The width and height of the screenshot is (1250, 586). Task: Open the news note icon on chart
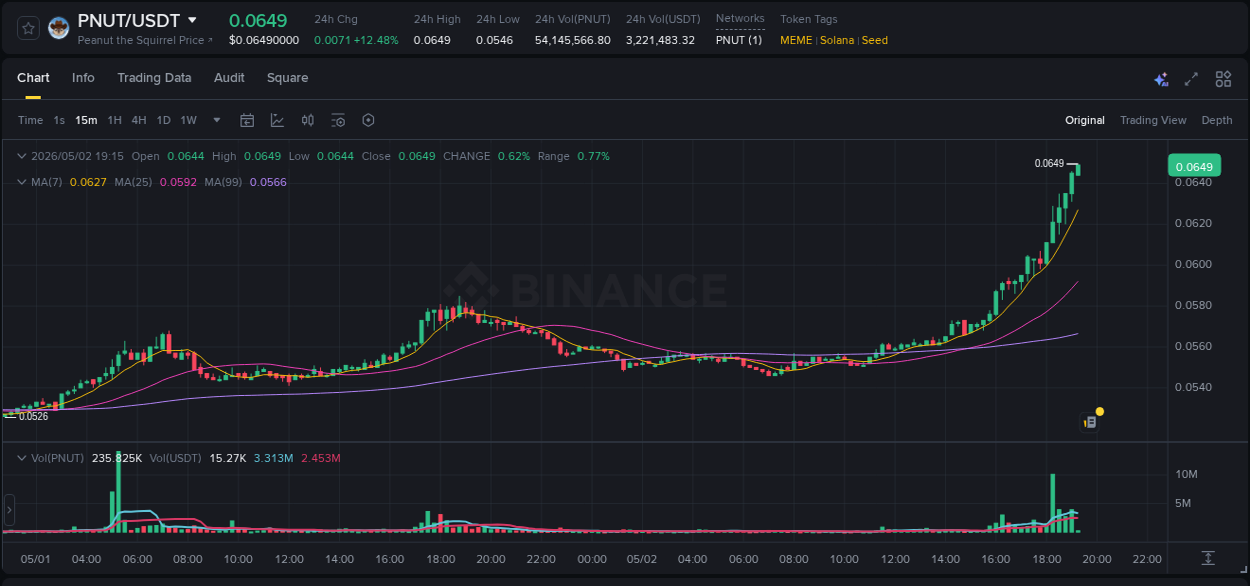pos(1090,423)
